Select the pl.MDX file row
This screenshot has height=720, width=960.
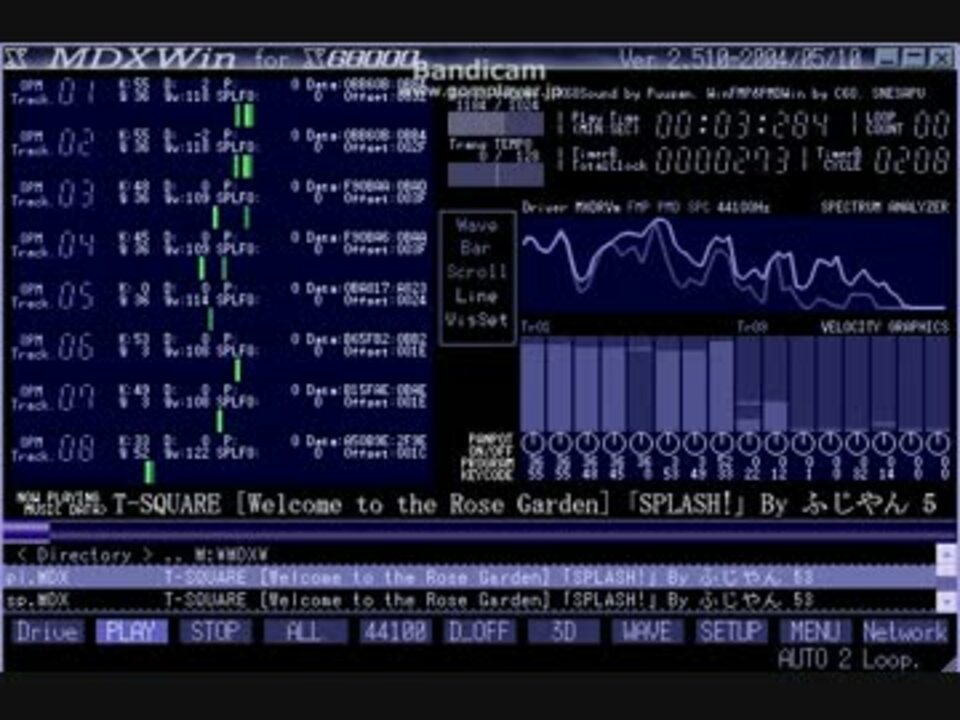point(470,577)
